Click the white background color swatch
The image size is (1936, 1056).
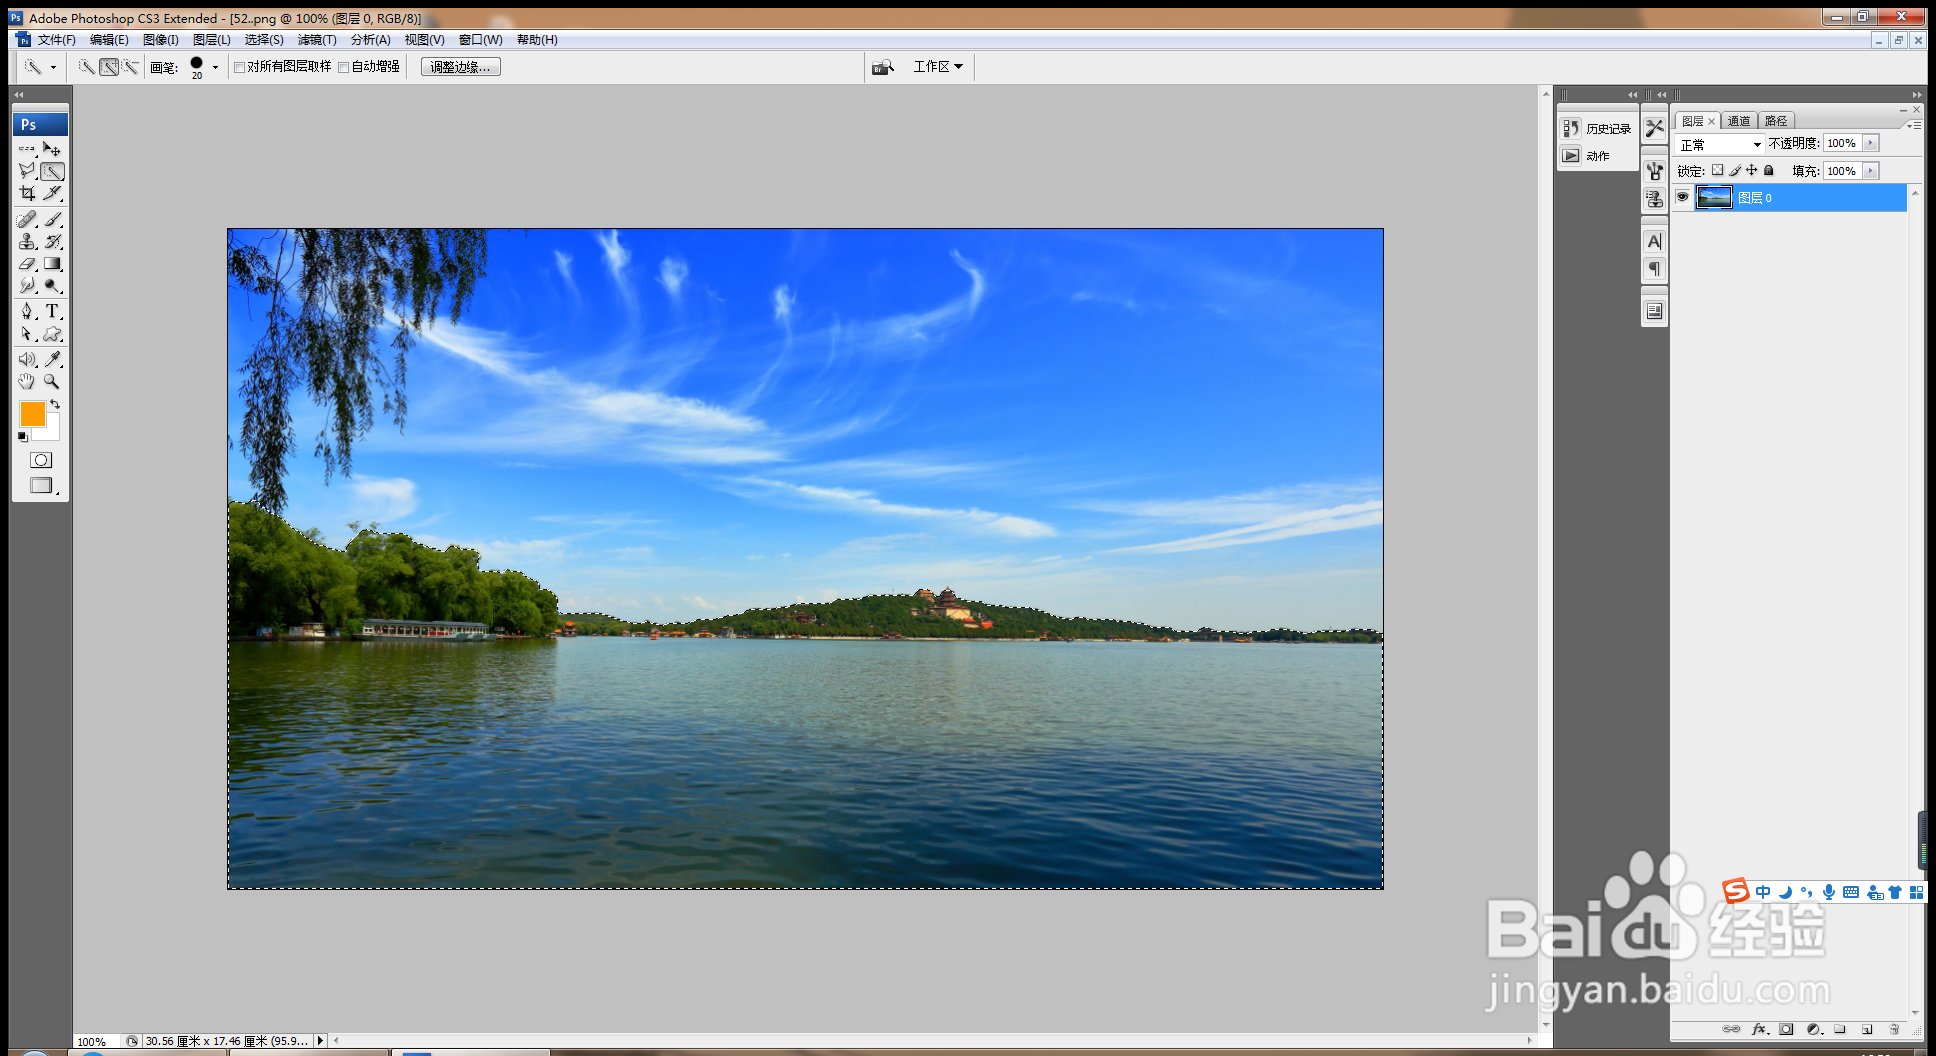point(50,431)
